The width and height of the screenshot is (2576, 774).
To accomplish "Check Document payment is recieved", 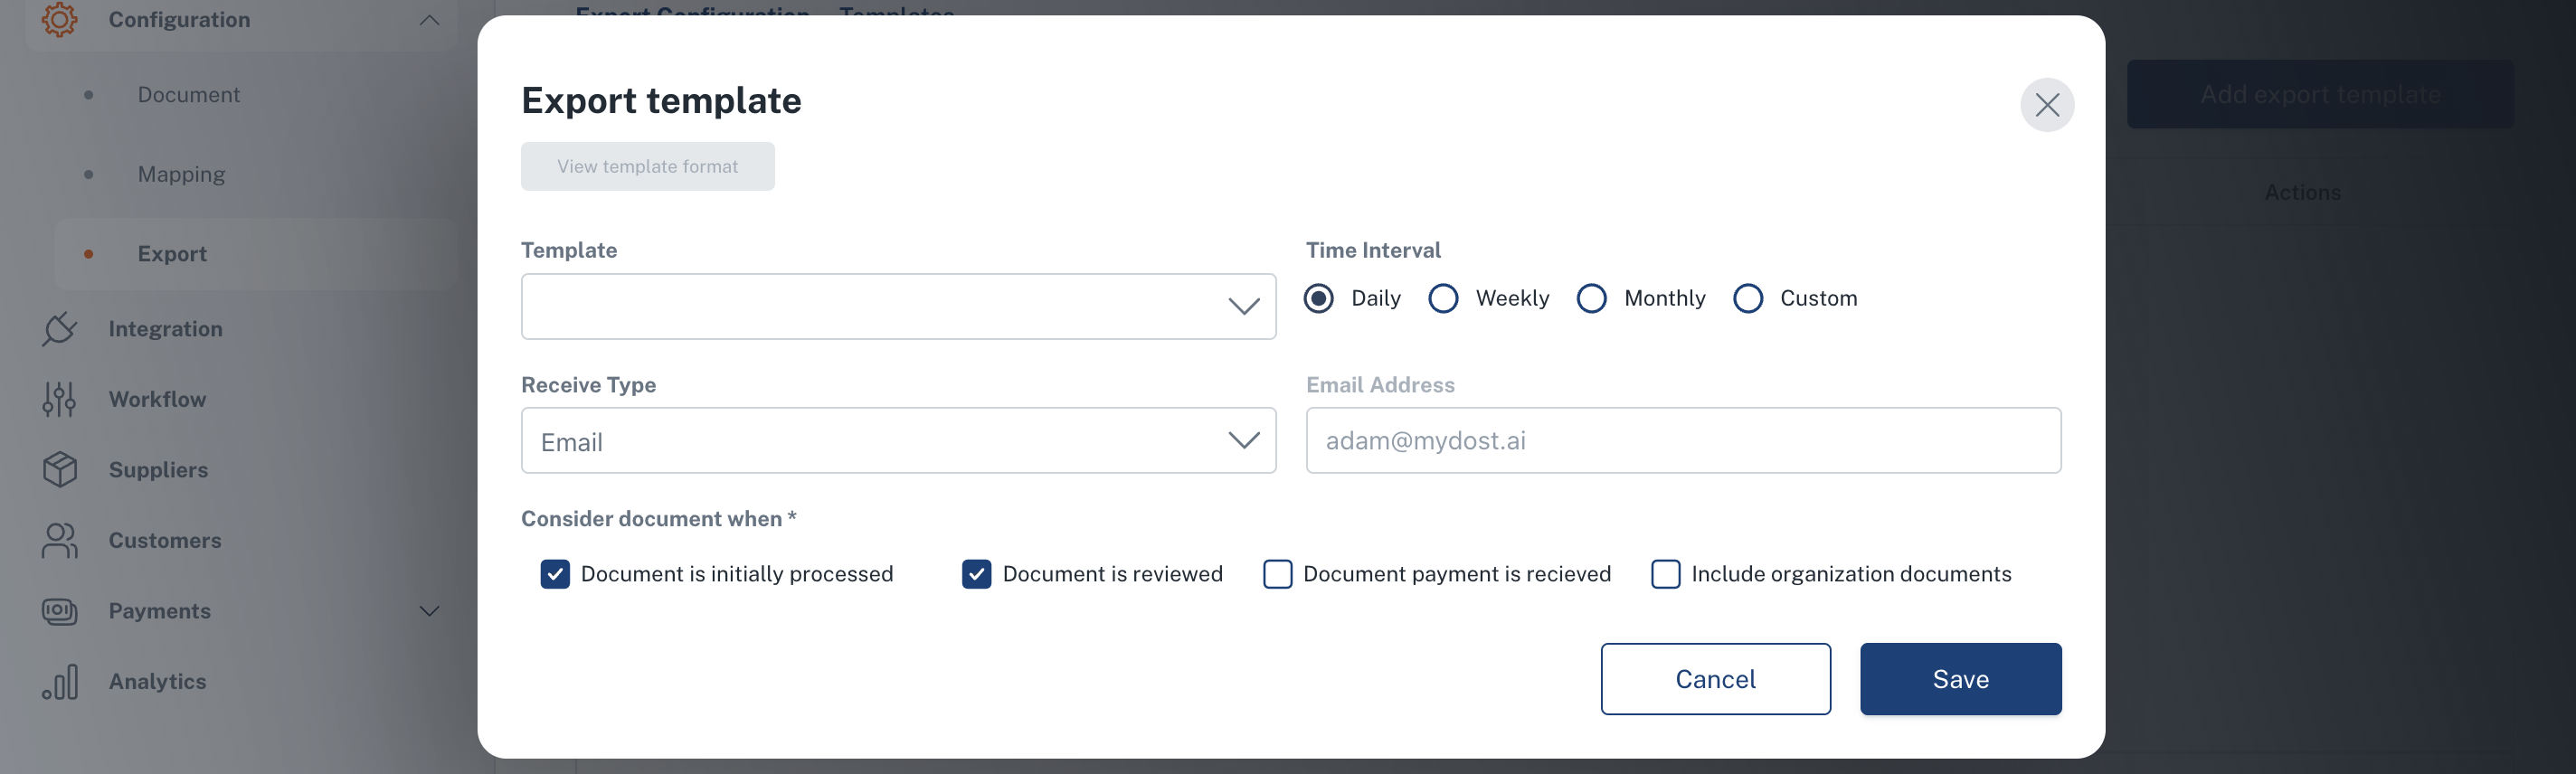I will 1277,574.
